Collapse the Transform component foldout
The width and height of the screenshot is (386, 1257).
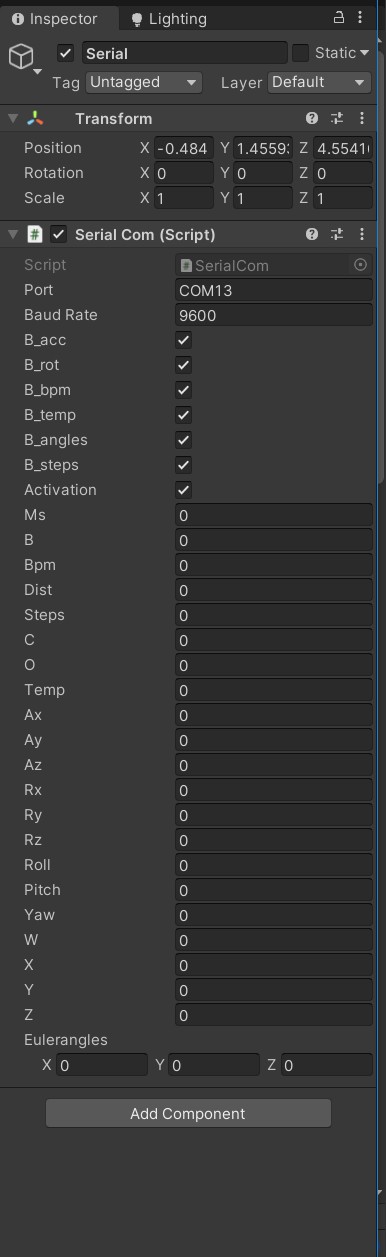(x=13, y=118)
